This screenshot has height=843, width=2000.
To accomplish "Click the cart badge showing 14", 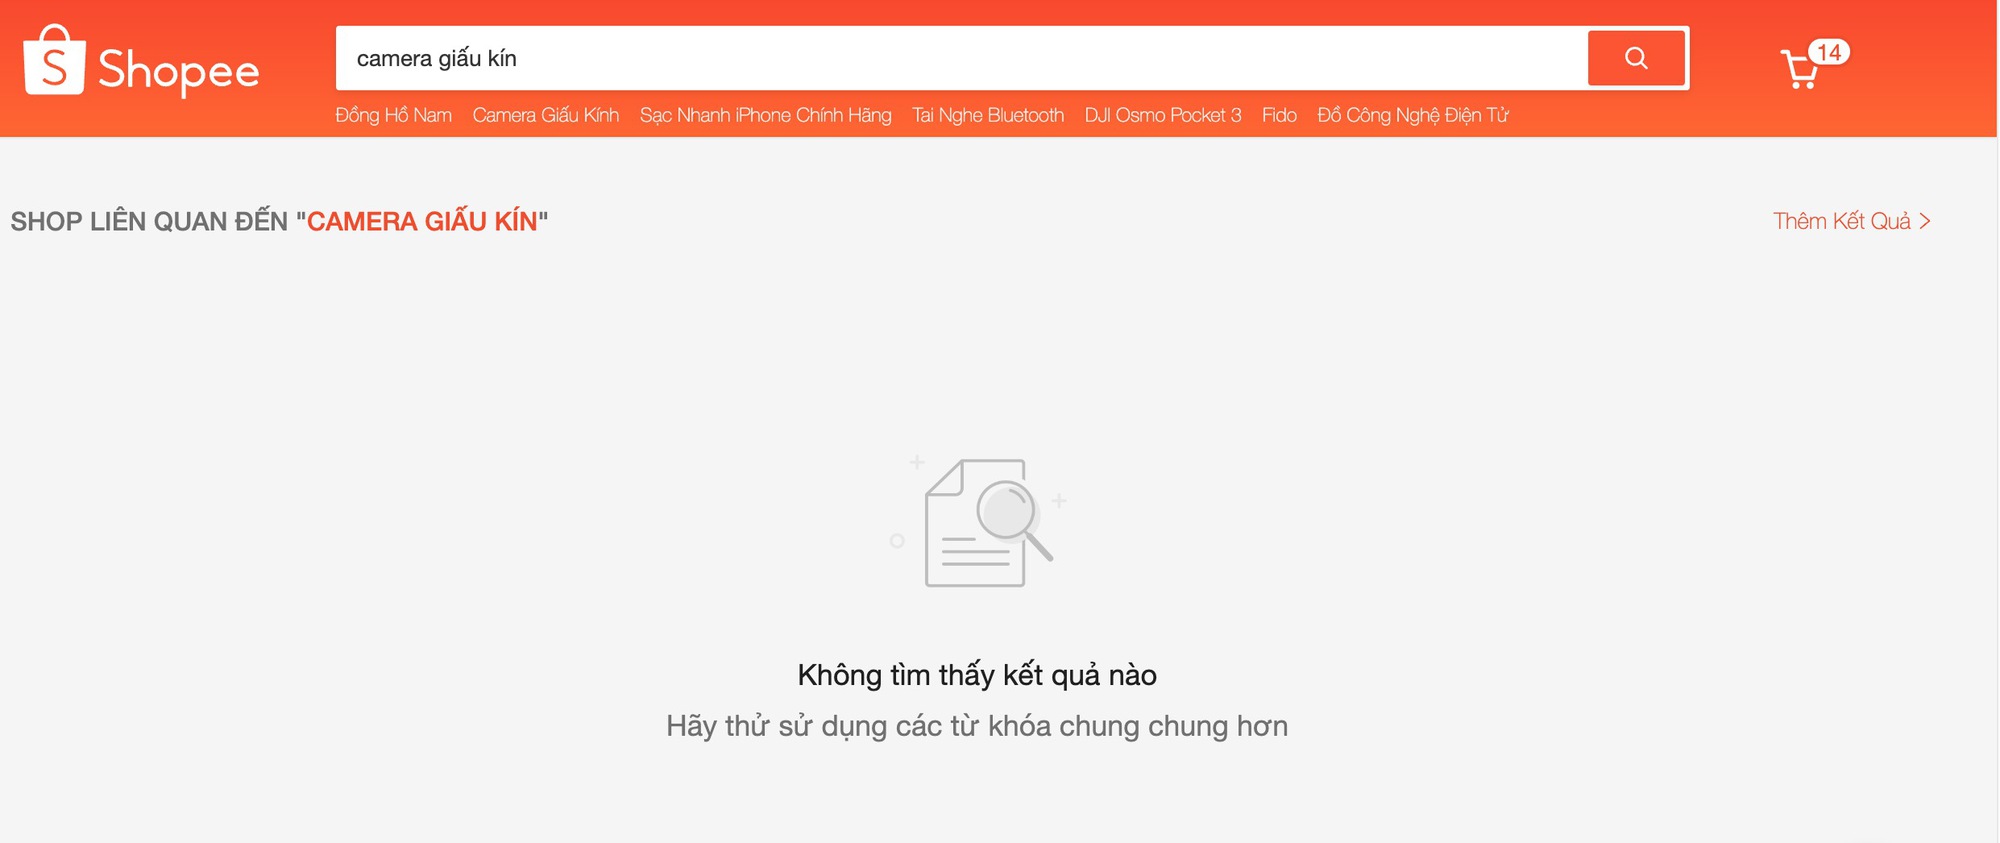I will (x=1829, y=52).
